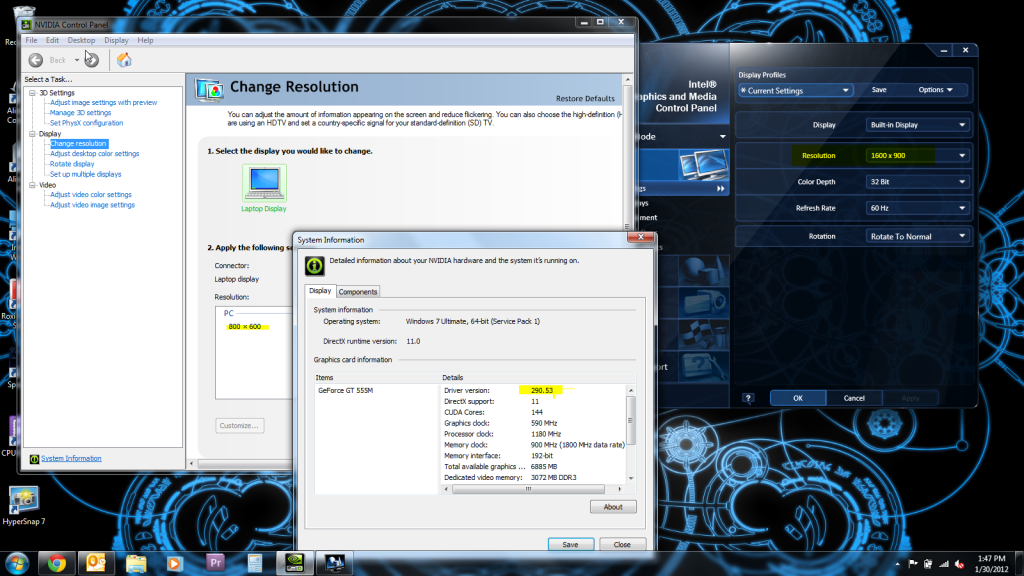Viewport: 1024px width, 576px height.
Task: Open the Action Center flag tray icon
Action: pos(913,564)
